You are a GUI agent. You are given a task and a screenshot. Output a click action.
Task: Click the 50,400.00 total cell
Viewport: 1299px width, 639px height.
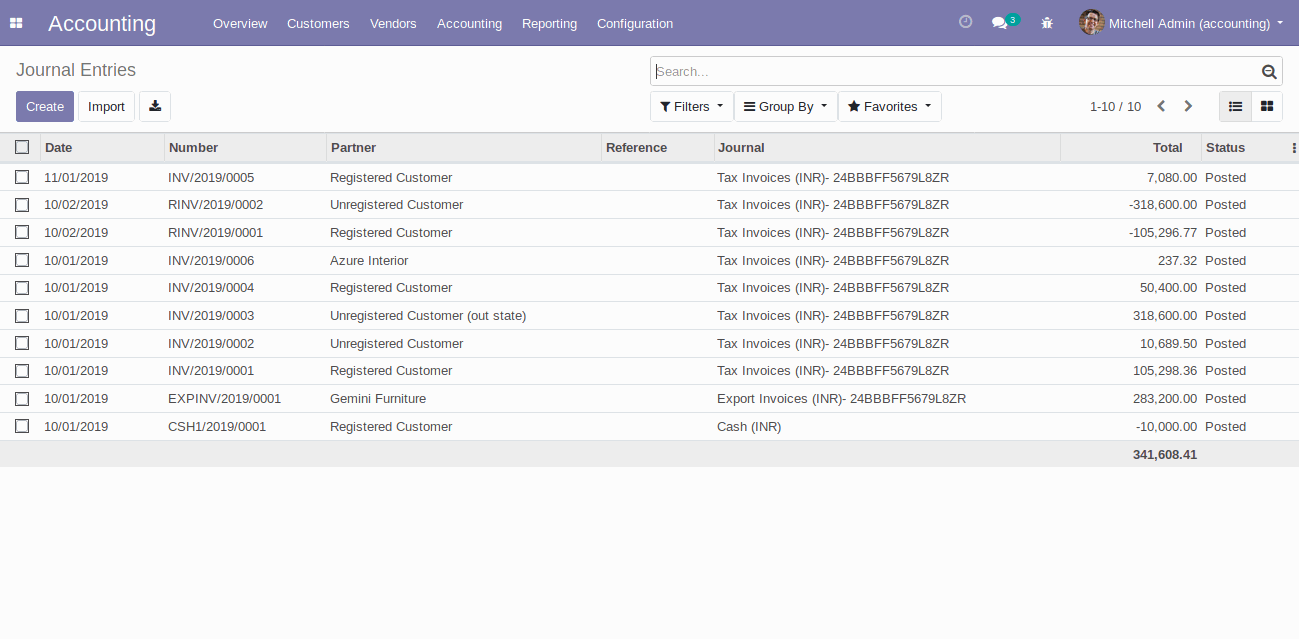[1168, 288]
